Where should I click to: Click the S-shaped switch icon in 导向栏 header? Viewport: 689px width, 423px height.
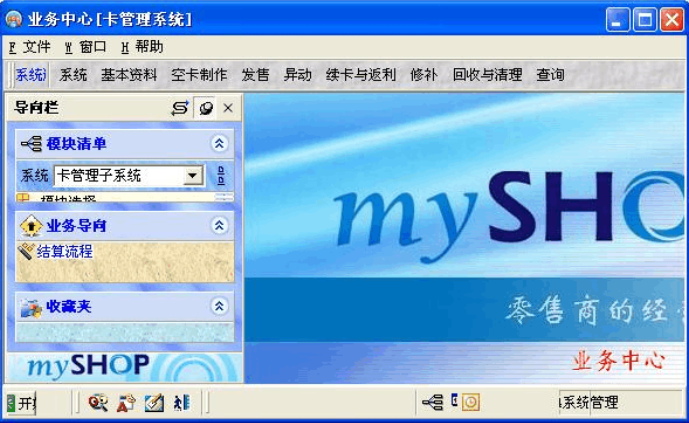[180, 108]
